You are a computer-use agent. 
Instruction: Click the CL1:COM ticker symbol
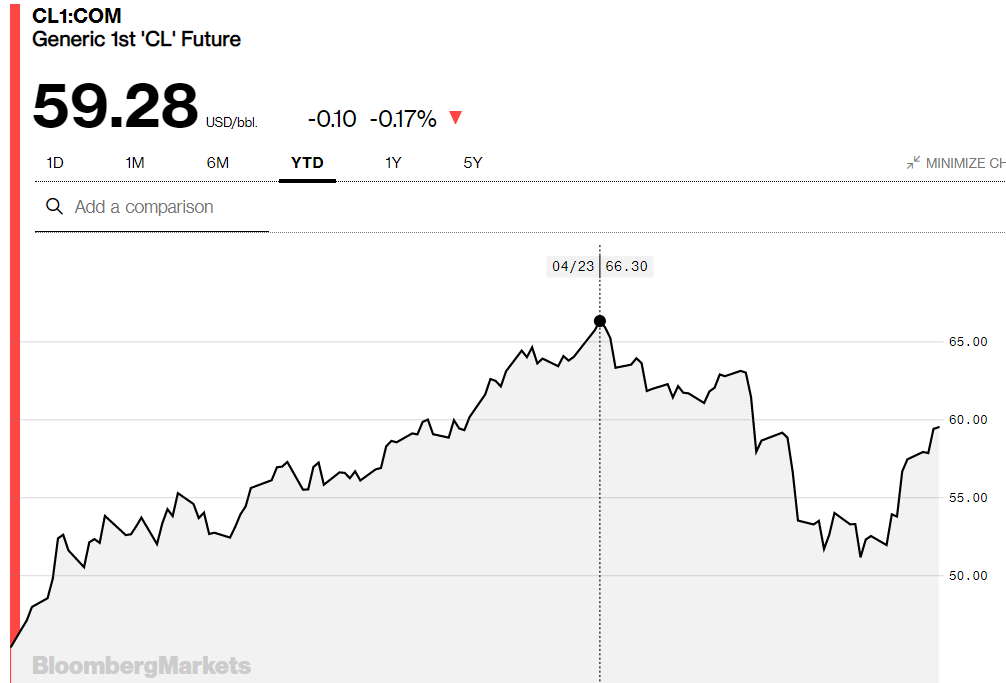tap(76, 15)
